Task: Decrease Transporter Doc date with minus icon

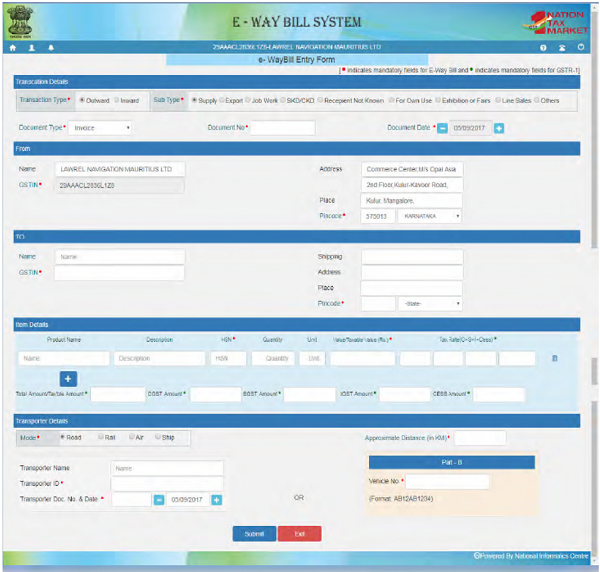Action: pos(158,499)
